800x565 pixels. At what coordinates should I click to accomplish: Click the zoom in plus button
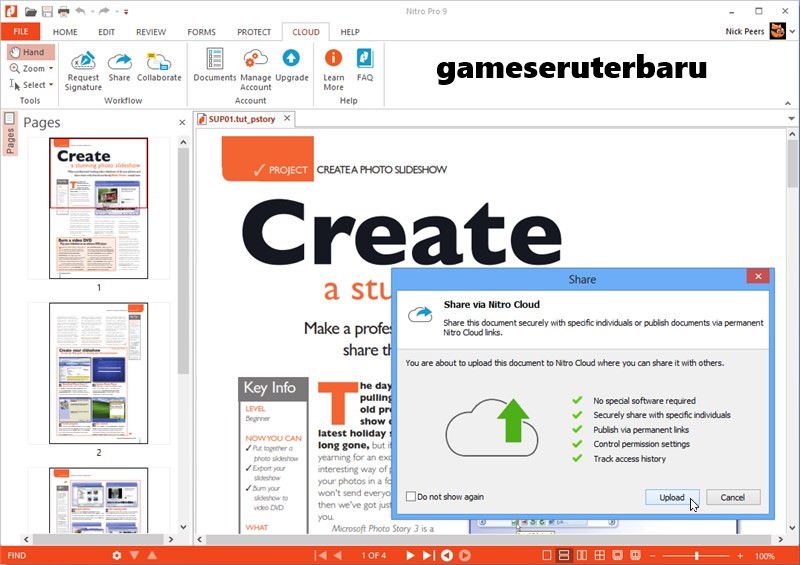pos(740,556)
